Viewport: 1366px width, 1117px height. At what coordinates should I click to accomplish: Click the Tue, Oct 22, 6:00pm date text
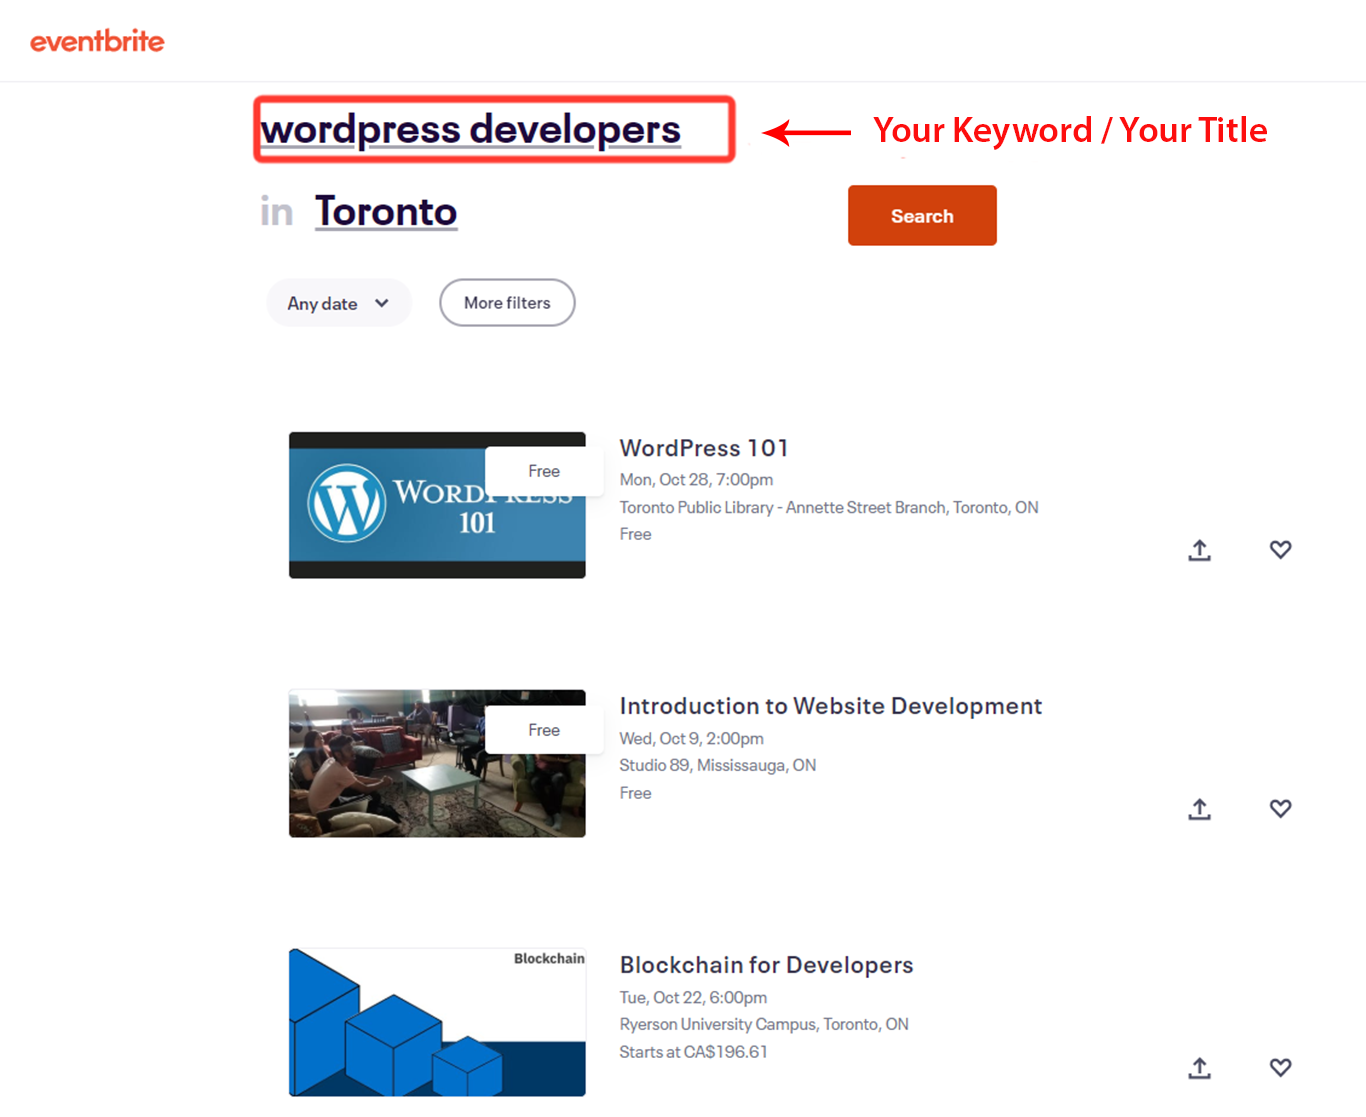pos(693,998)
